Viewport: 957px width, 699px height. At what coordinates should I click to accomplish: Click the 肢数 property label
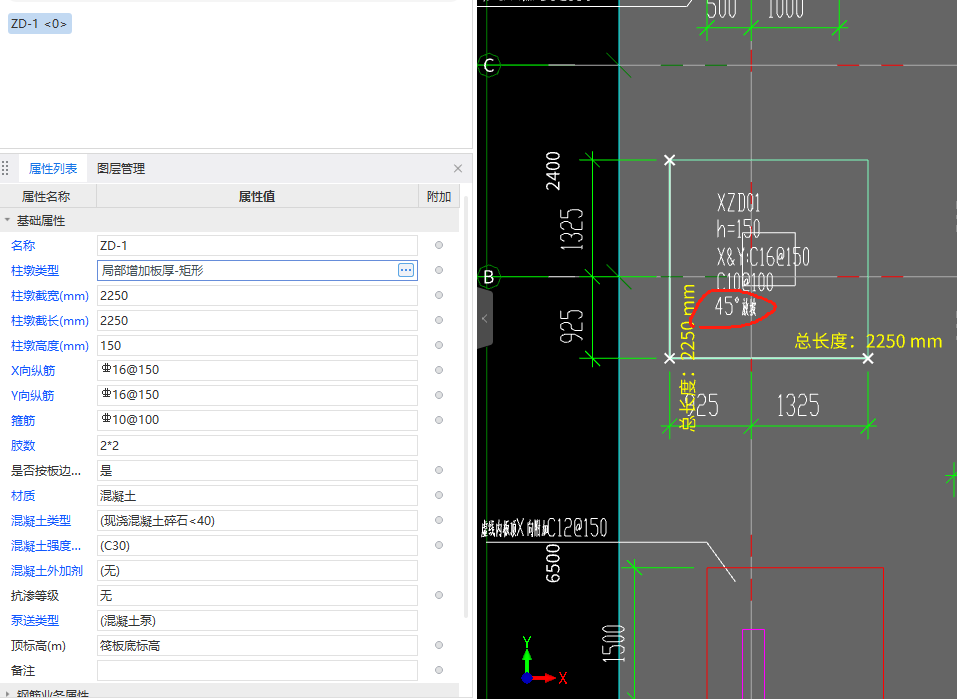pyautogui.click(x=23, y=446)
